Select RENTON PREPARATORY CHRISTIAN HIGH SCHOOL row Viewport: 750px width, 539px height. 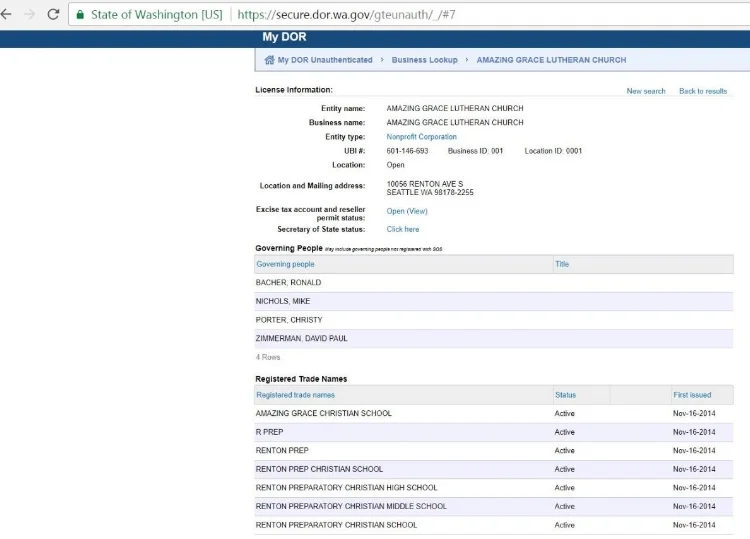(494, 488)
